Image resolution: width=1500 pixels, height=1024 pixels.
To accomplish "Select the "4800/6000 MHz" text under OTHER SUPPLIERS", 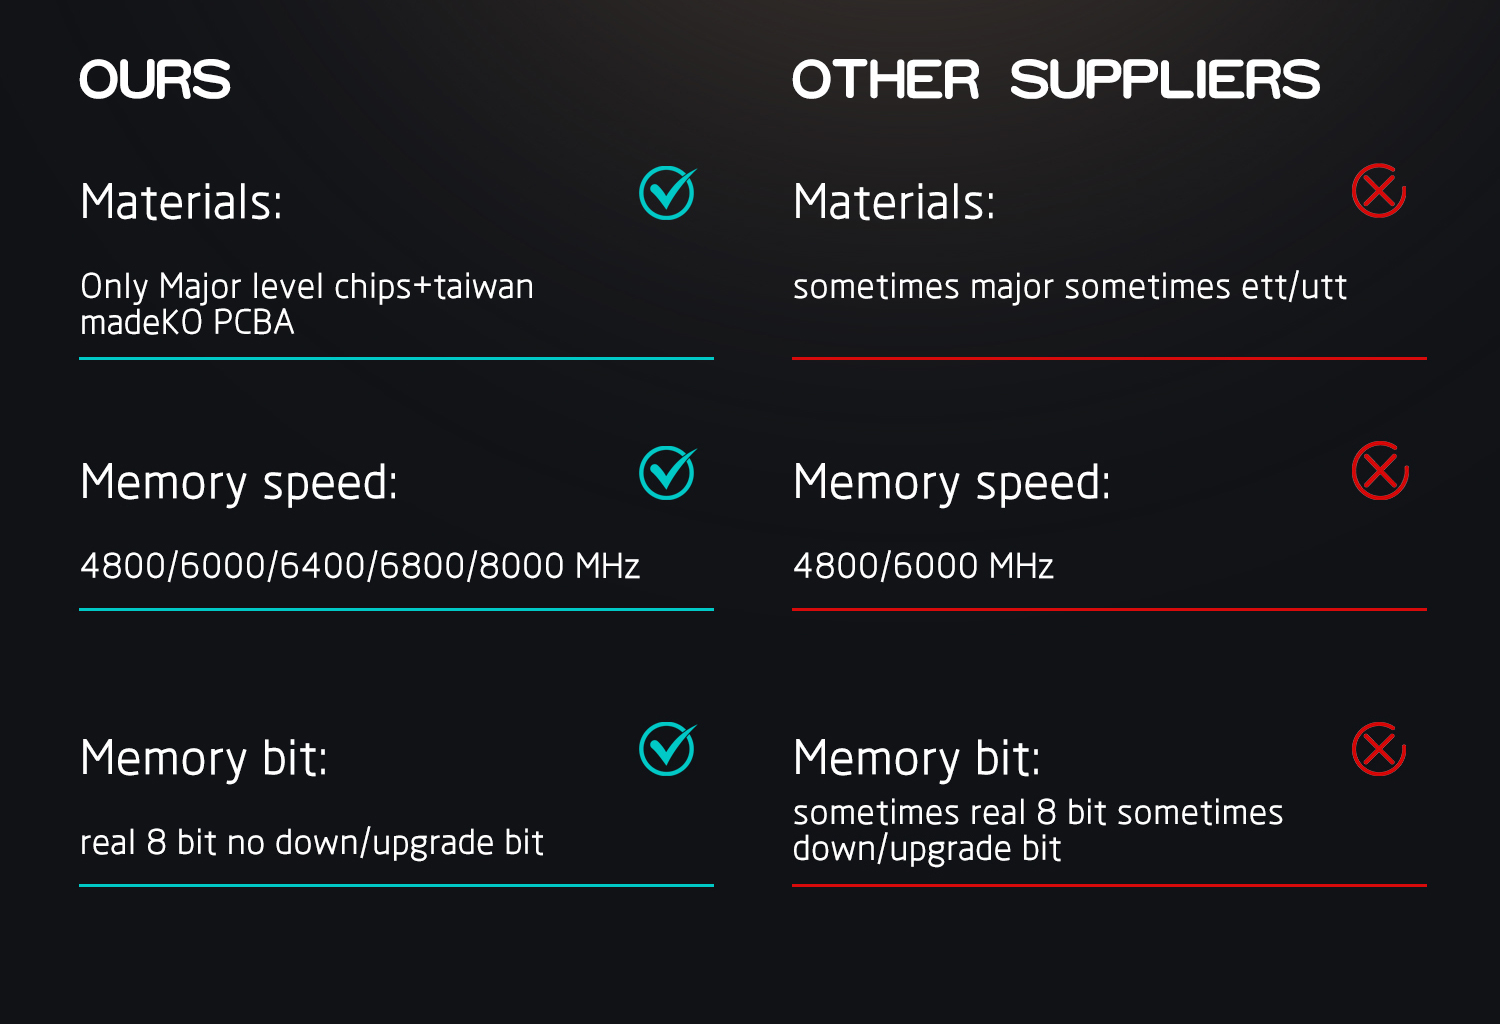I will coord(923,566).
